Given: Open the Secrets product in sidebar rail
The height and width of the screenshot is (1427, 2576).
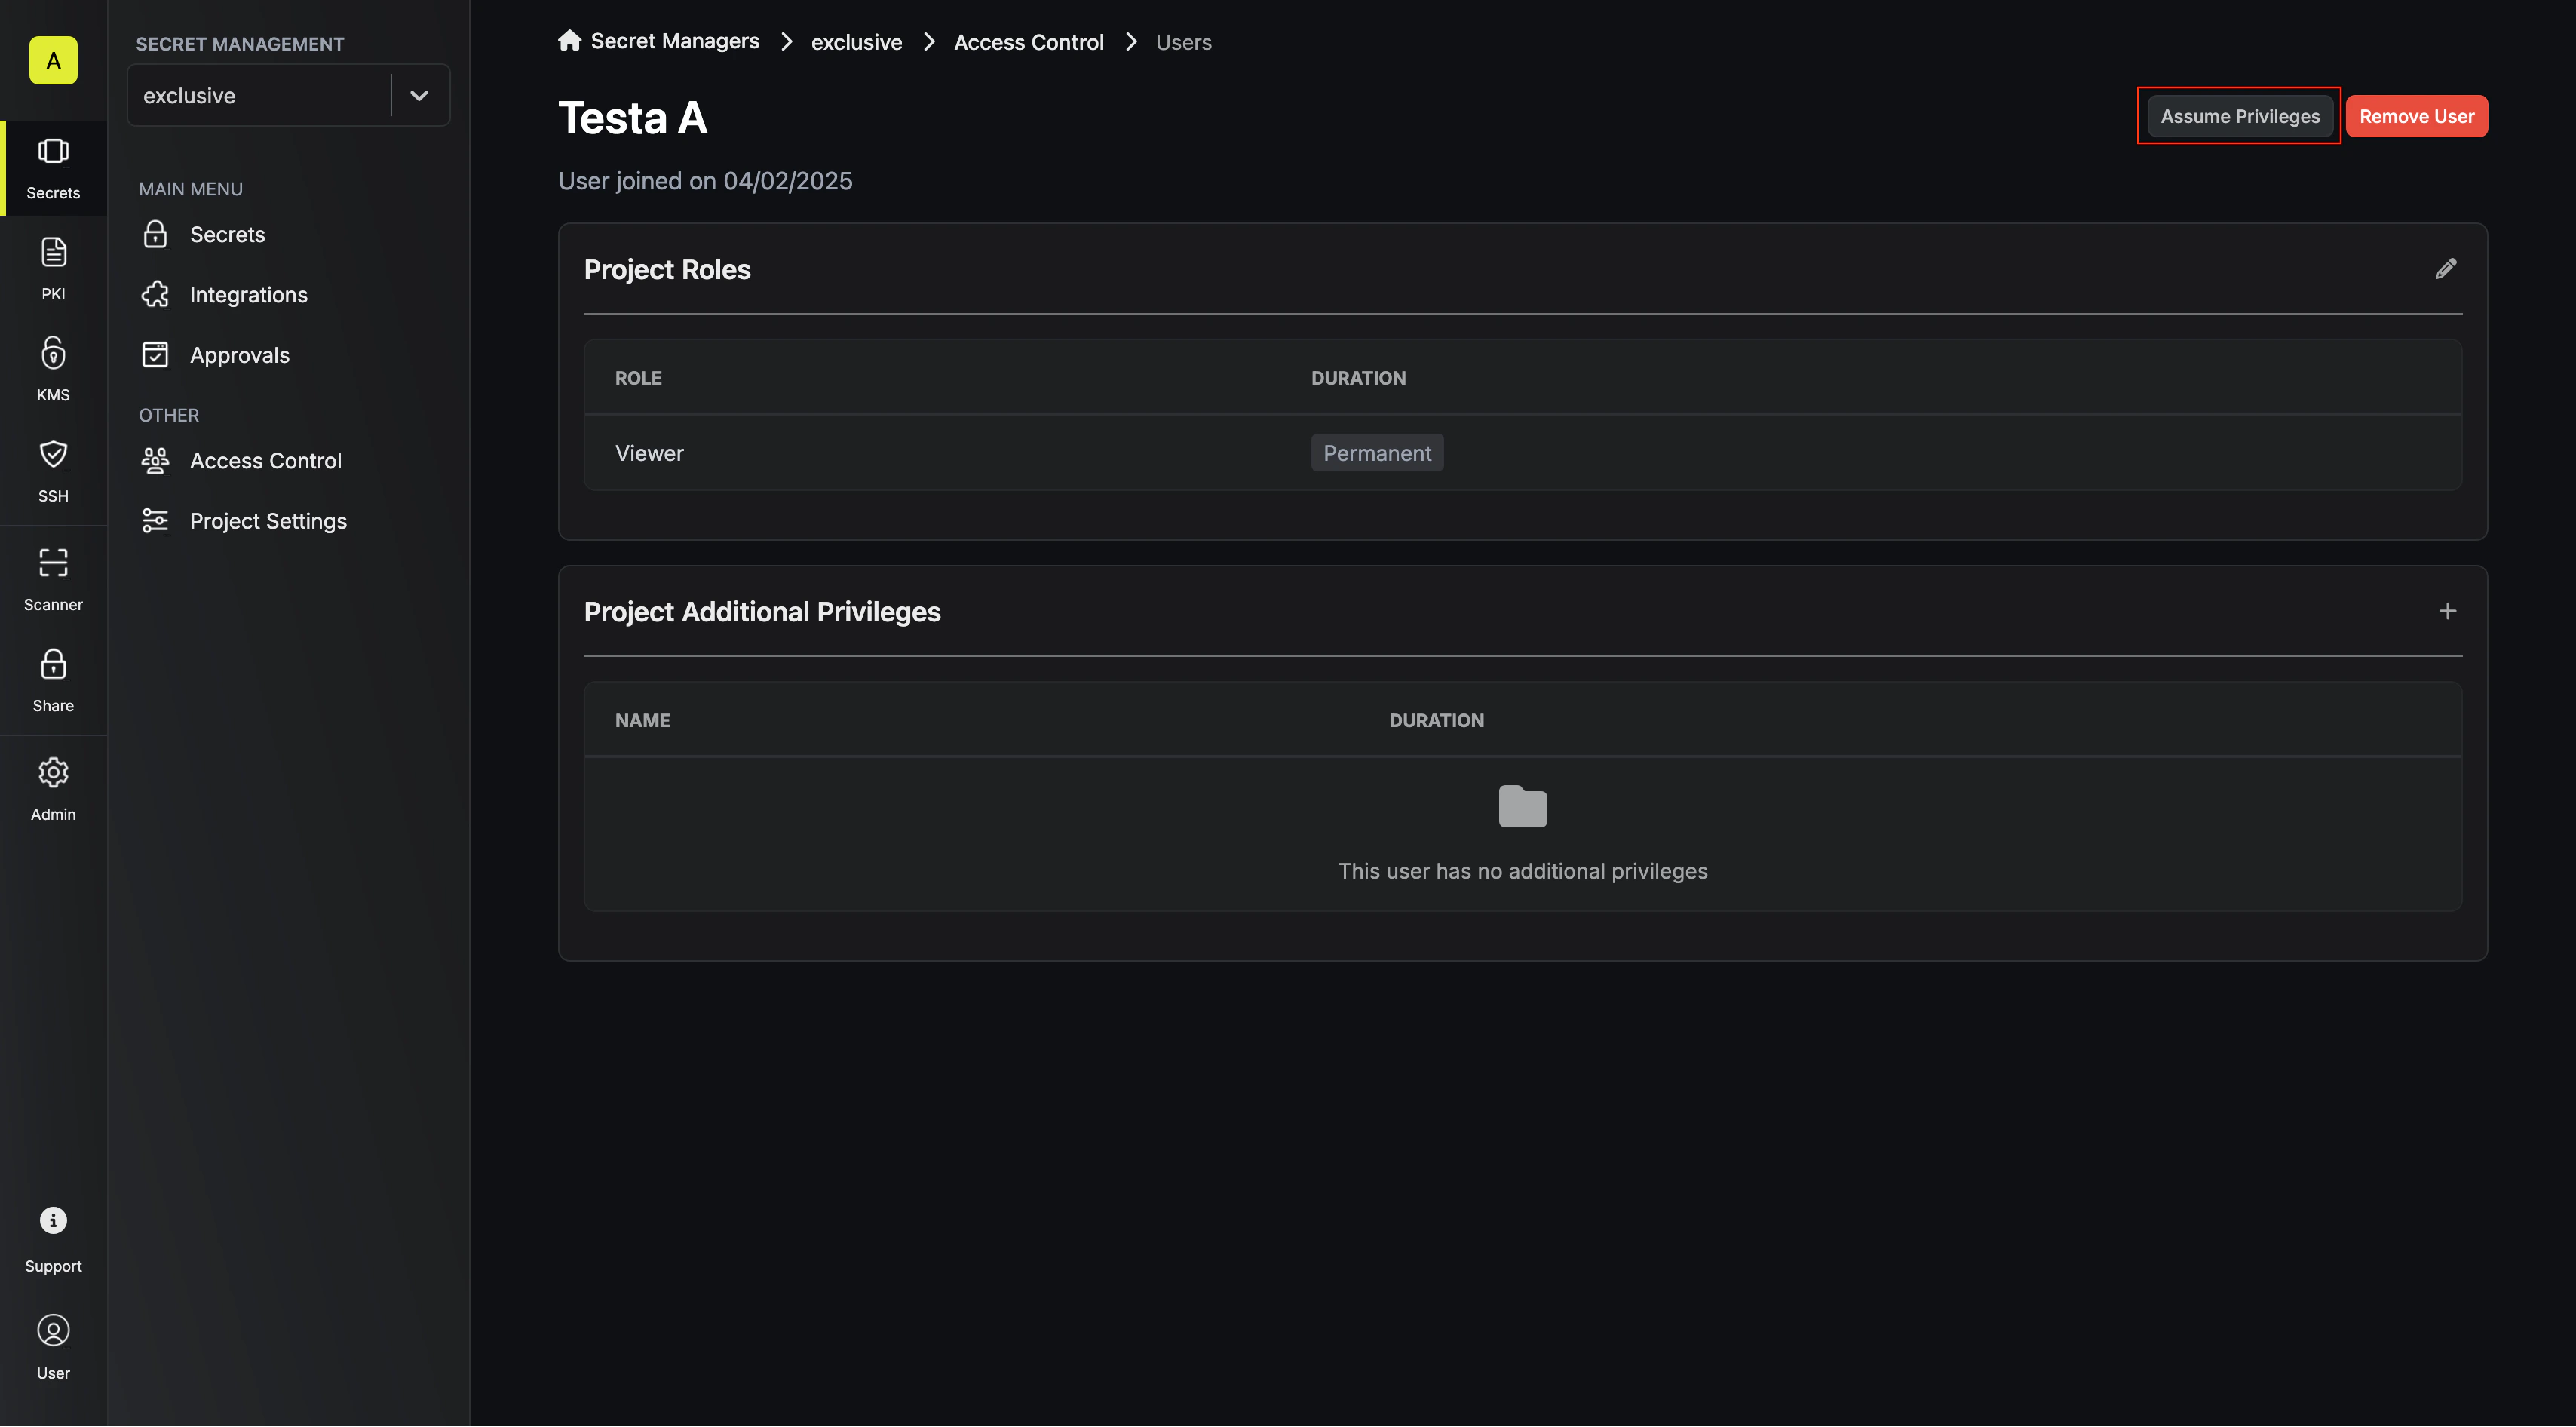Looking at the screenshot, I should coord(53,168).
